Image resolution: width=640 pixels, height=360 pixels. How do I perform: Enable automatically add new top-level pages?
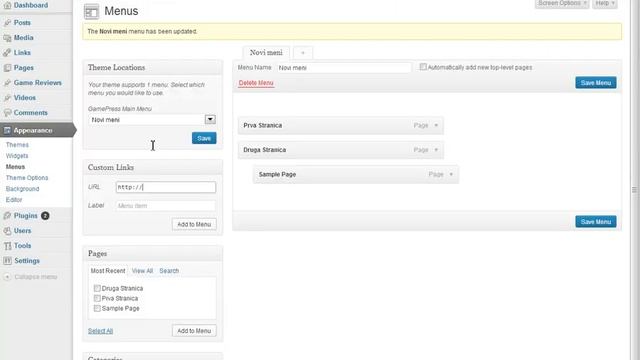point(423,67)
